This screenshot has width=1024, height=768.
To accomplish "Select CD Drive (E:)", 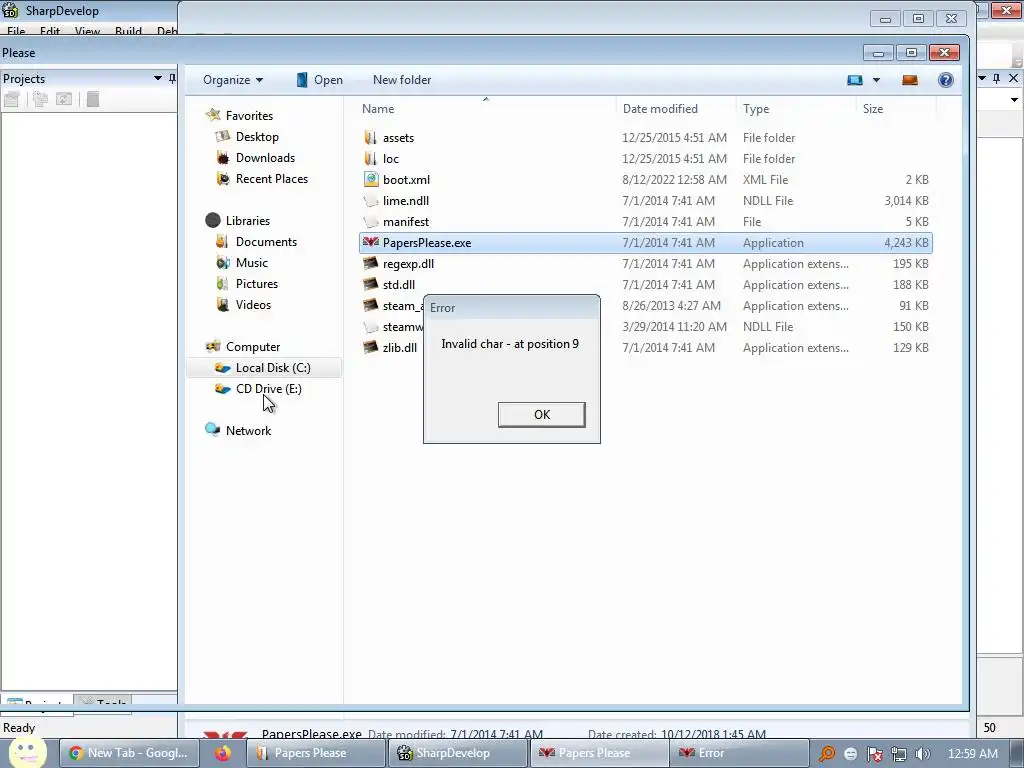I will point(268,389).
